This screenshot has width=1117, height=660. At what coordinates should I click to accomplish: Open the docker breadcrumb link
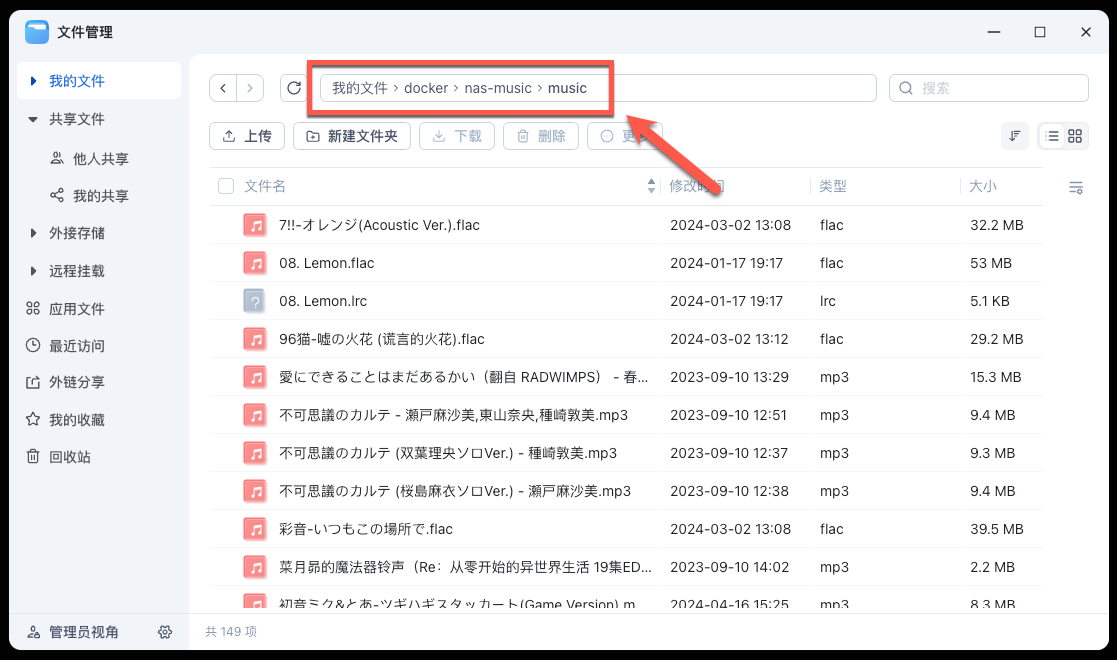[426, 88]
